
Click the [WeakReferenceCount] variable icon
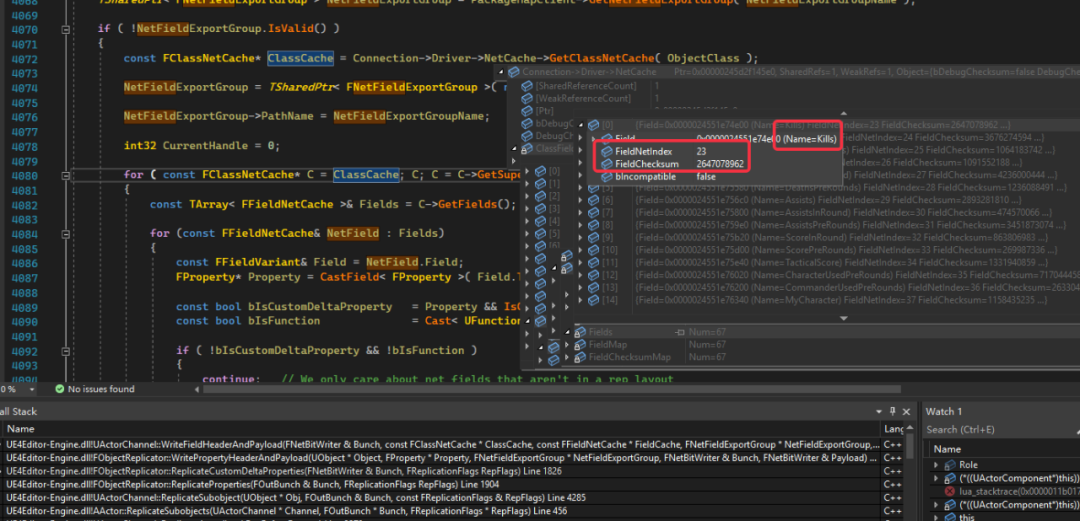tap(528, 99)
